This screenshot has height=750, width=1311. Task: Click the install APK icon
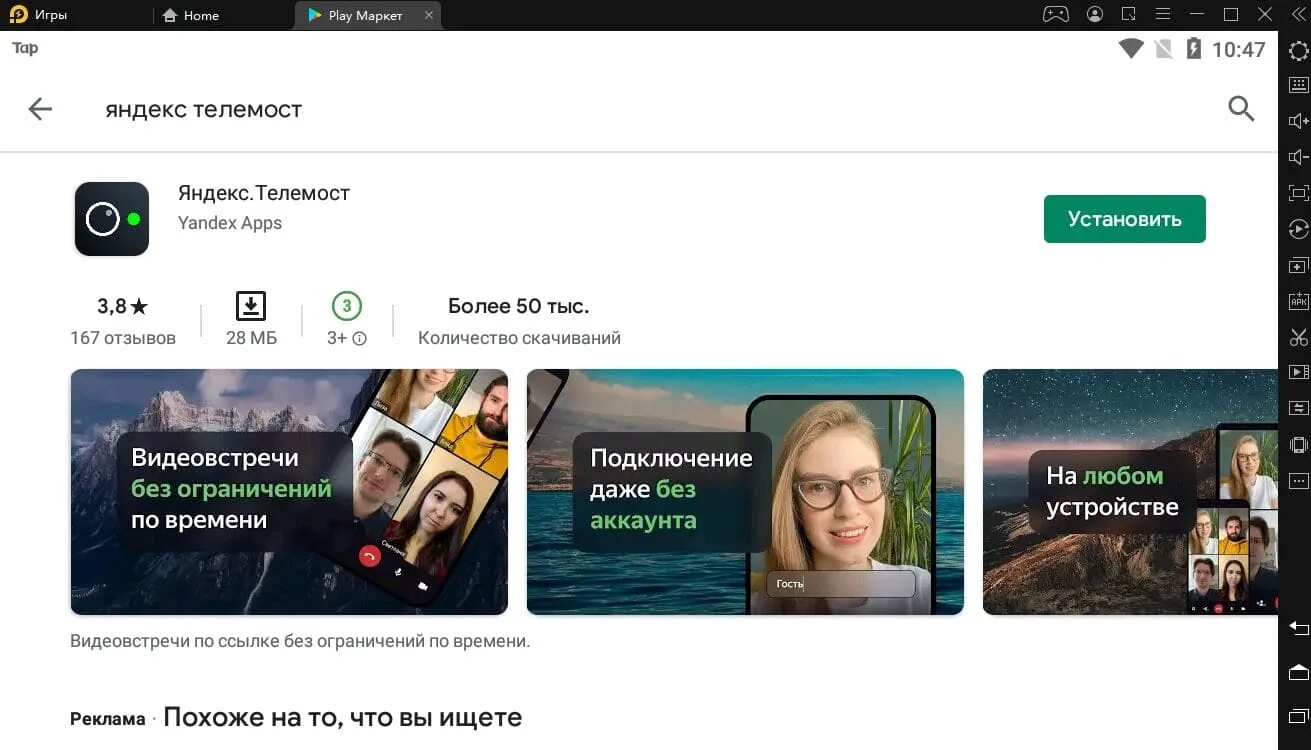click(1298, 301)
